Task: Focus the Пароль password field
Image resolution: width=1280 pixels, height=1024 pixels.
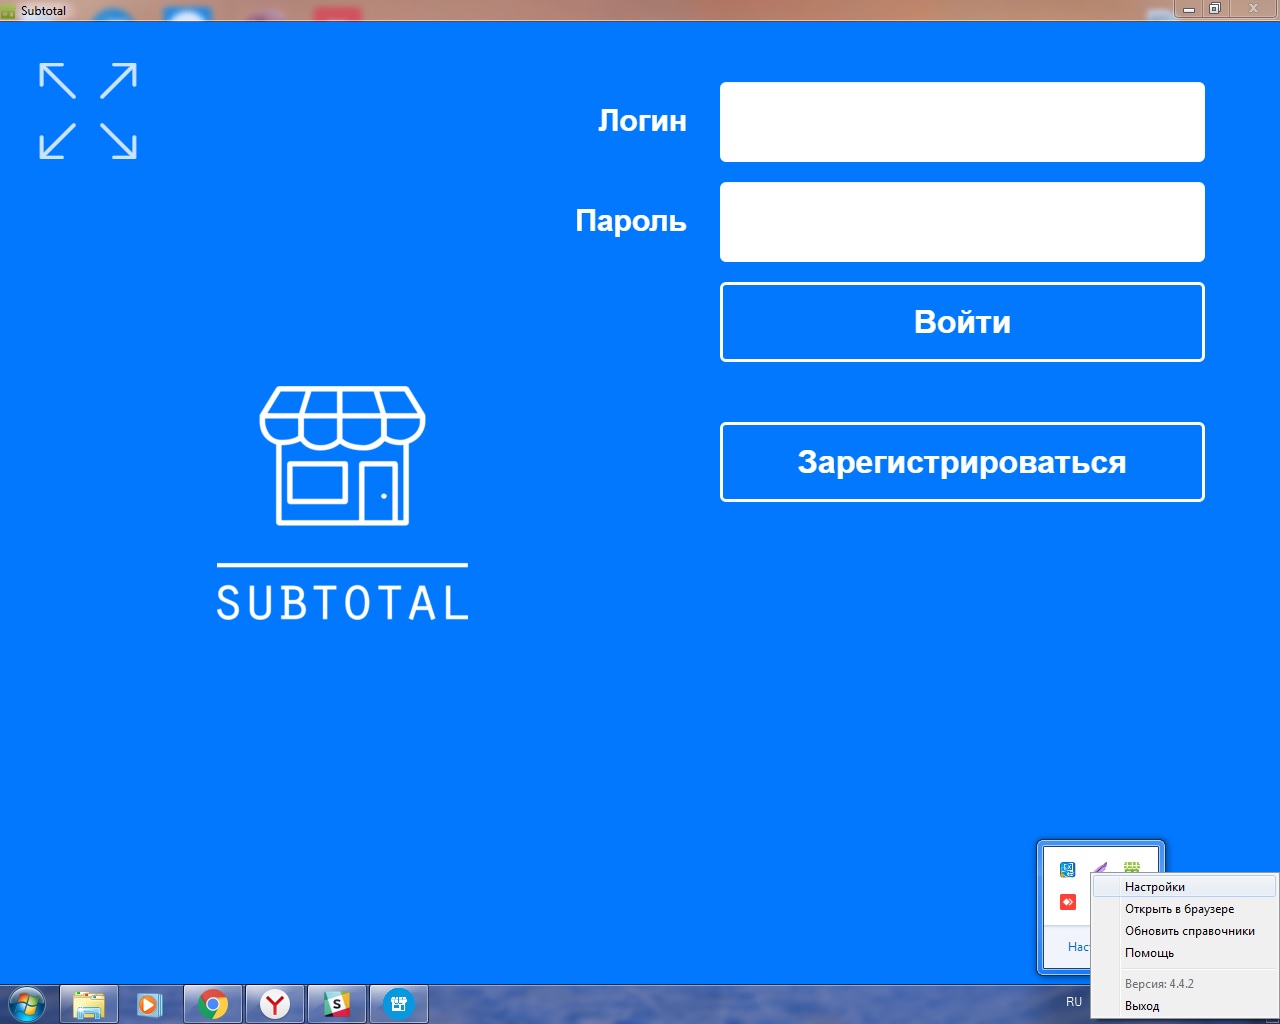Action: pyautogui.click(x=961, y=222)
